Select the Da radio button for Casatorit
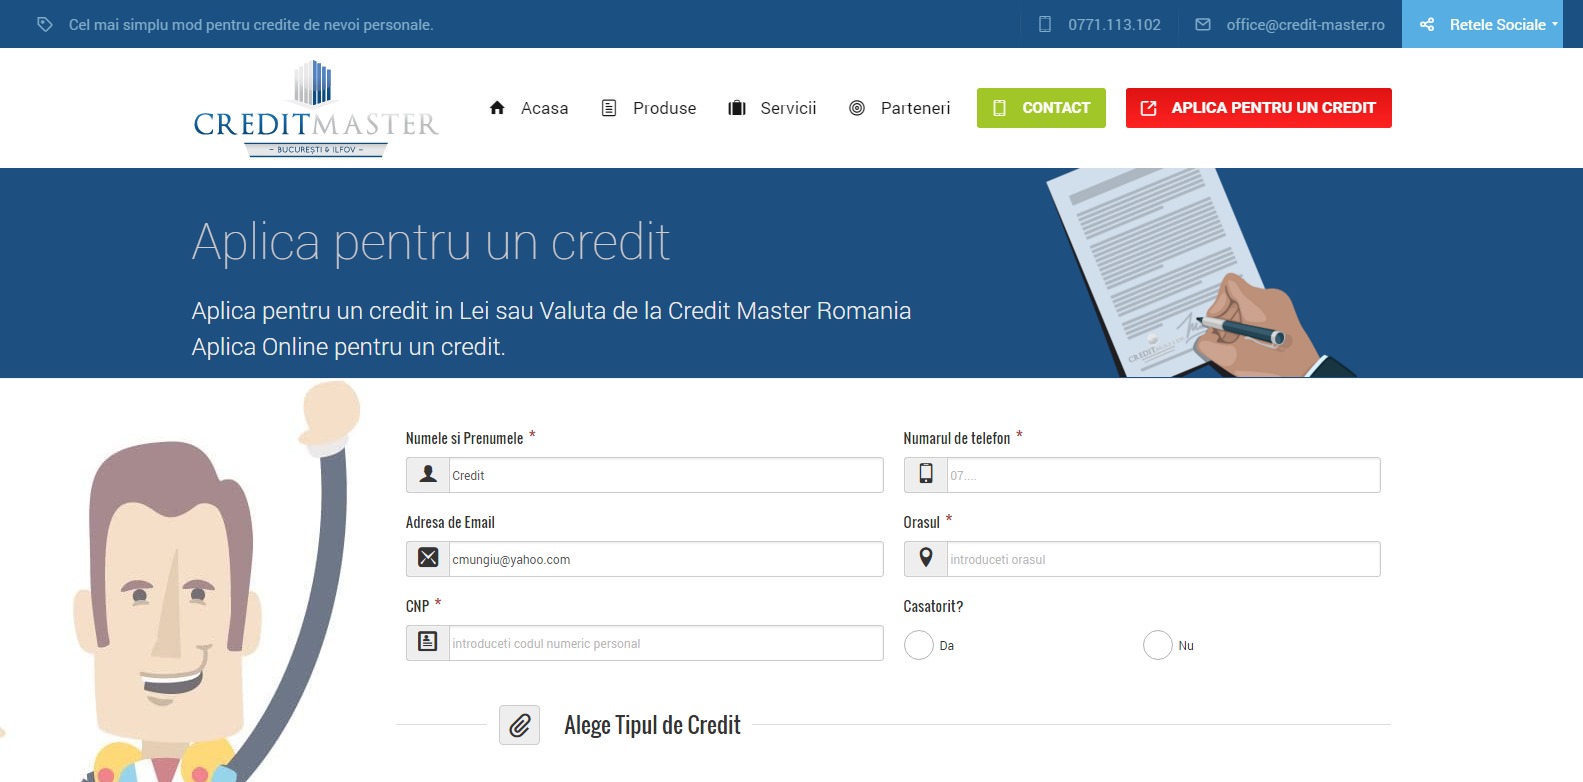 pos(918,645)
